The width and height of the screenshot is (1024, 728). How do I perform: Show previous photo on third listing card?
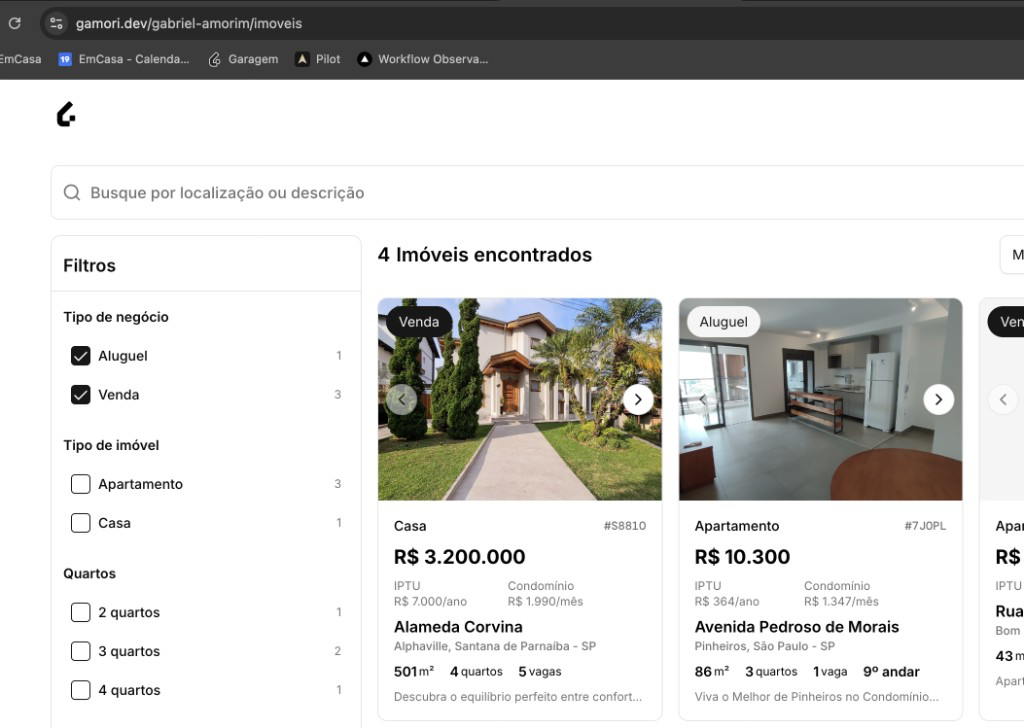coord(1003,400)
